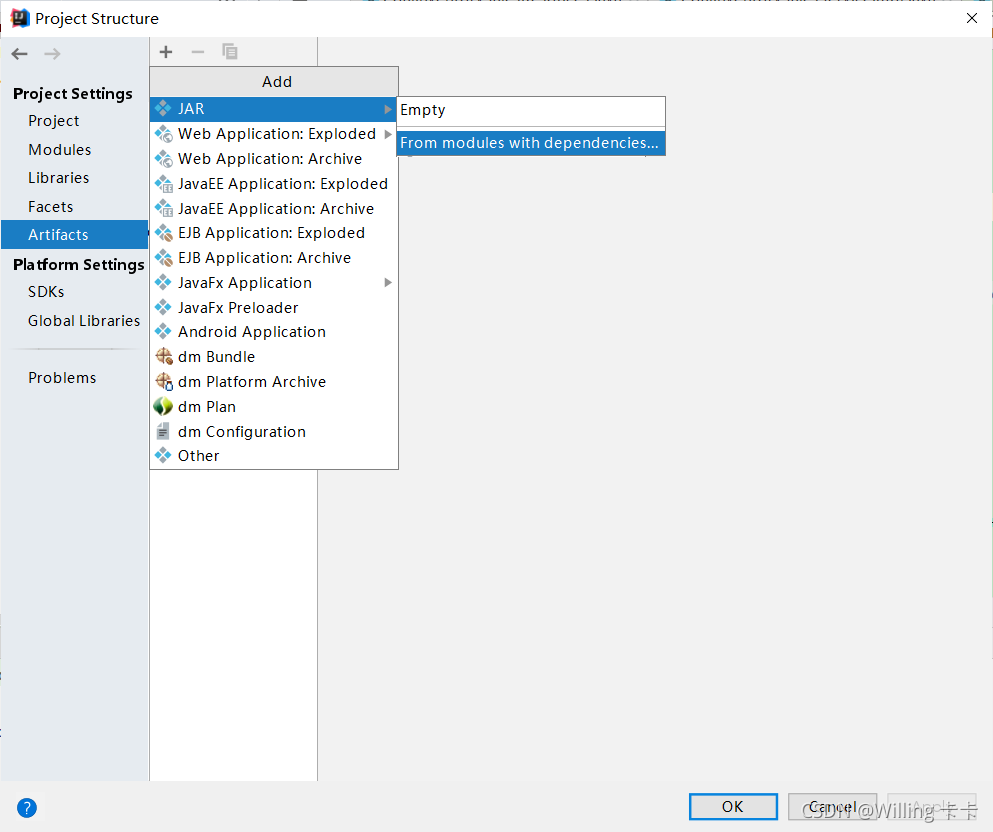
Task: Select From modules with dependencies option
Action: (x=531, y=143)
